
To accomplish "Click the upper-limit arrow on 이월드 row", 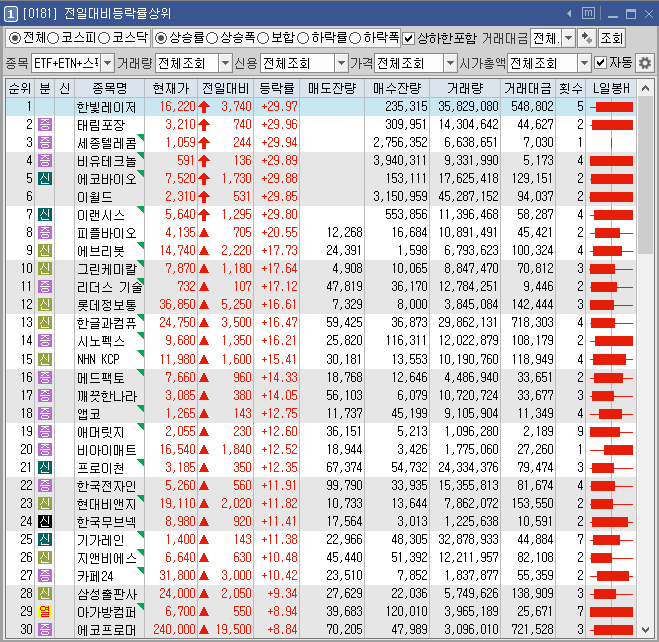I will pos(204,197).
